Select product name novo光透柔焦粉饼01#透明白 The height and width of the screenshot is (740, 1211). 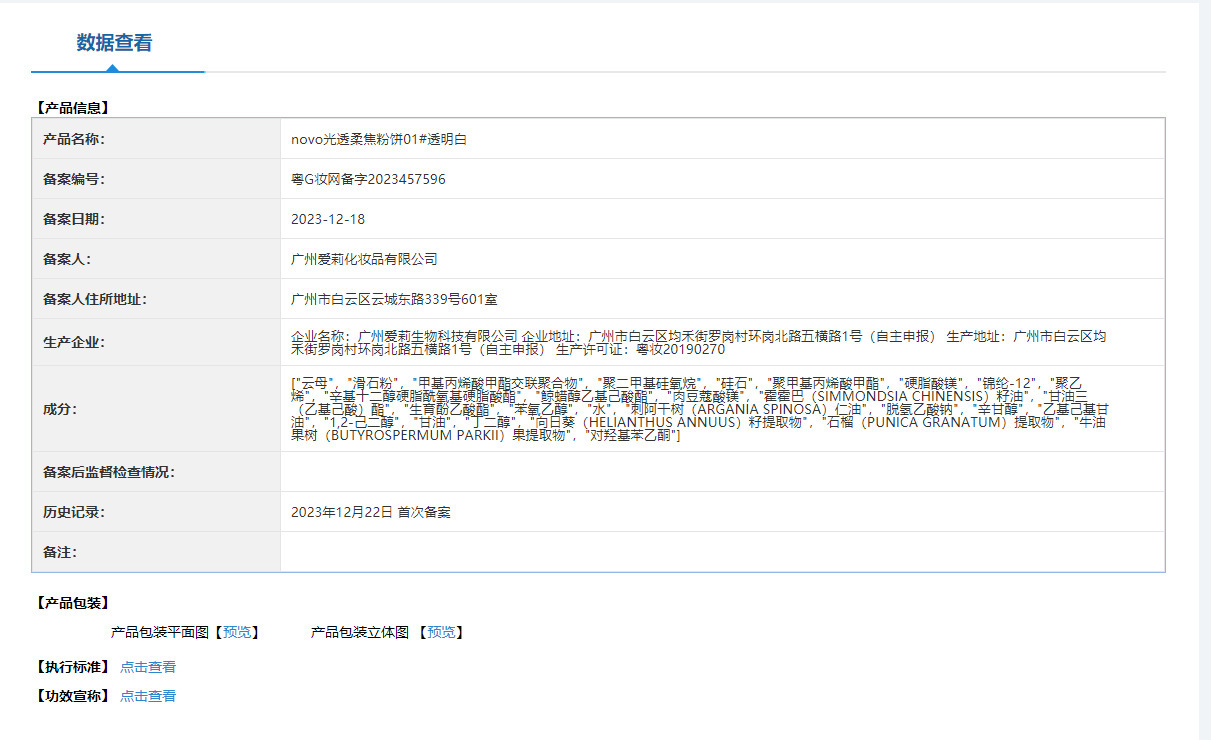pos(378,139)
